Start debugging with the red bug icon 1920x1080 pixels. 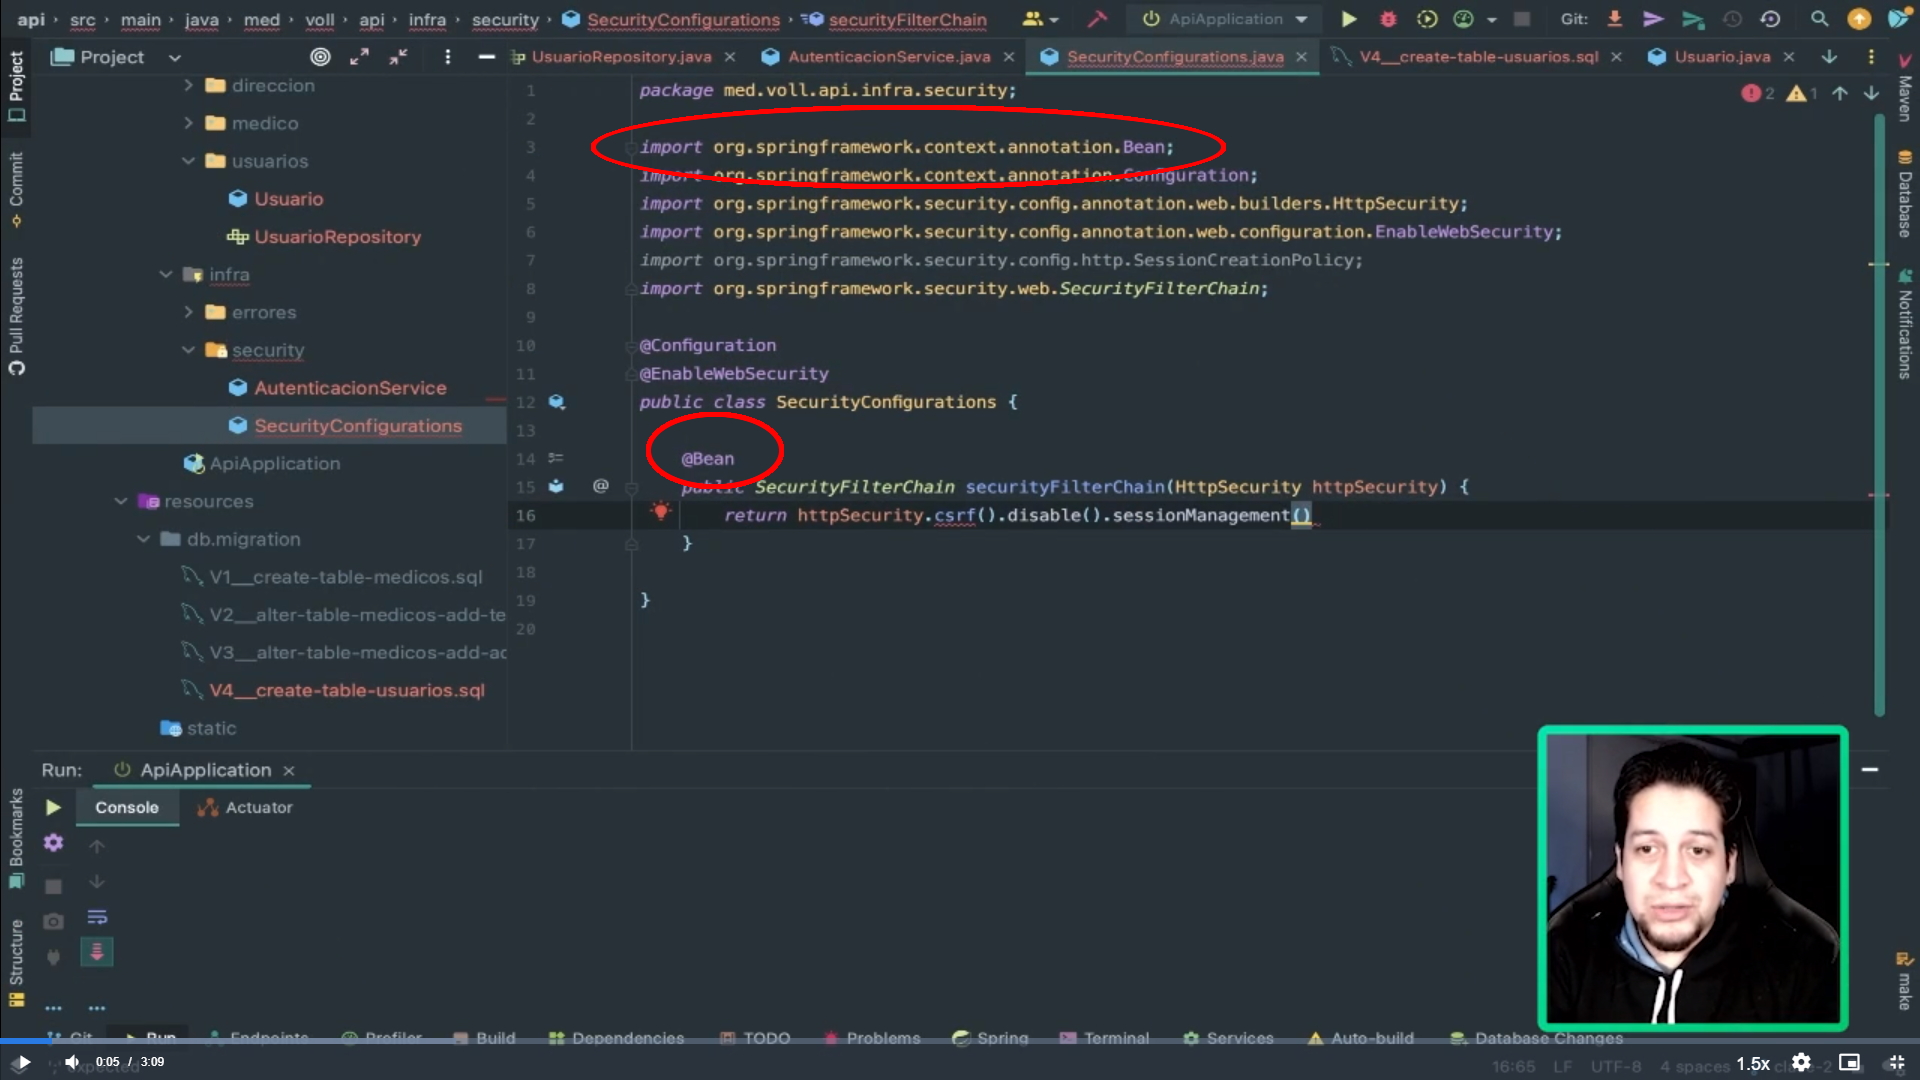click(1388, 19)
